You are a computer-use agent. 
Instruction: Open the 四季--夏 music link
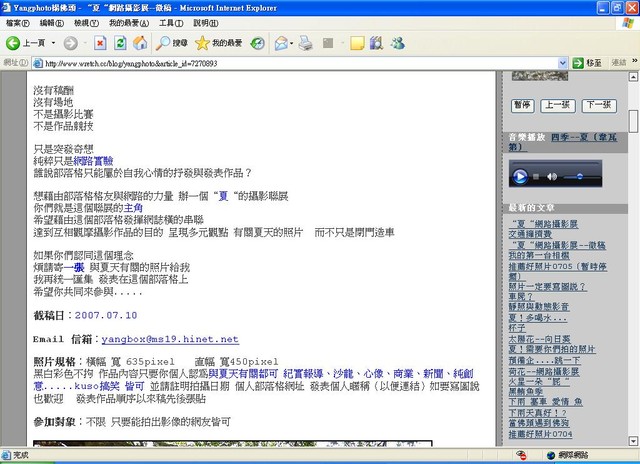[x=563, y=142]
